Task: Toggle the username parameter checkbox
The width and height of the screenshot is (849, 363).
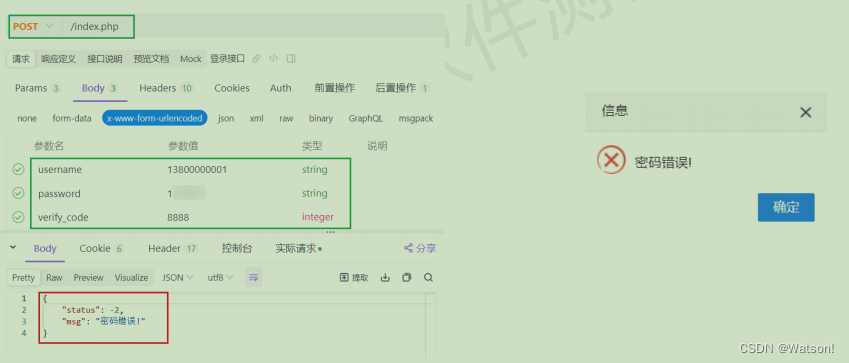Action: pos(18,170)
